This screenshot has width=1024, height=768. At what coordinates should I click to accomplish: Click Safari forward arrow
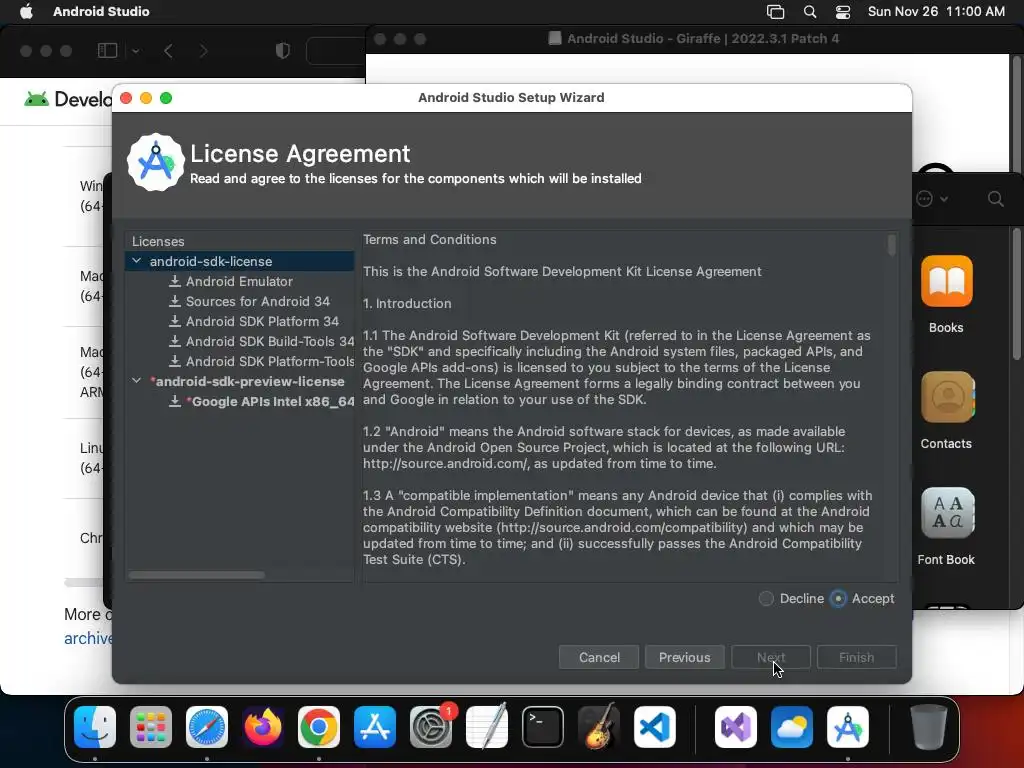(203, 51)
